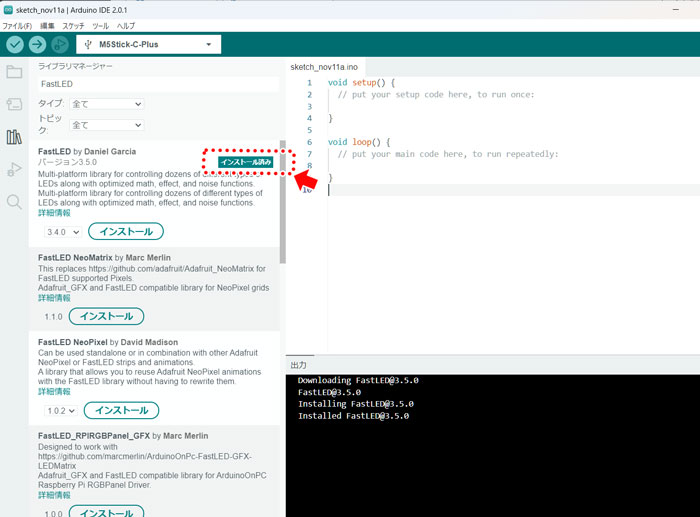Open the ファイル menu
The image size is (700, 517).
[x=17, y=26]
